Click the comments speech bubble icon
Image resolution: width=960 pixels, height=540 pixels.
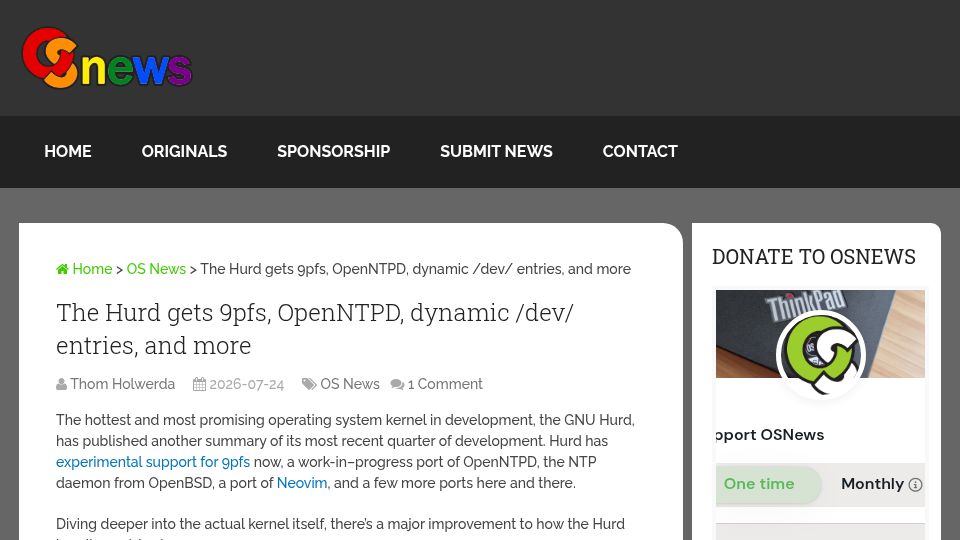[x=397, y=384]
